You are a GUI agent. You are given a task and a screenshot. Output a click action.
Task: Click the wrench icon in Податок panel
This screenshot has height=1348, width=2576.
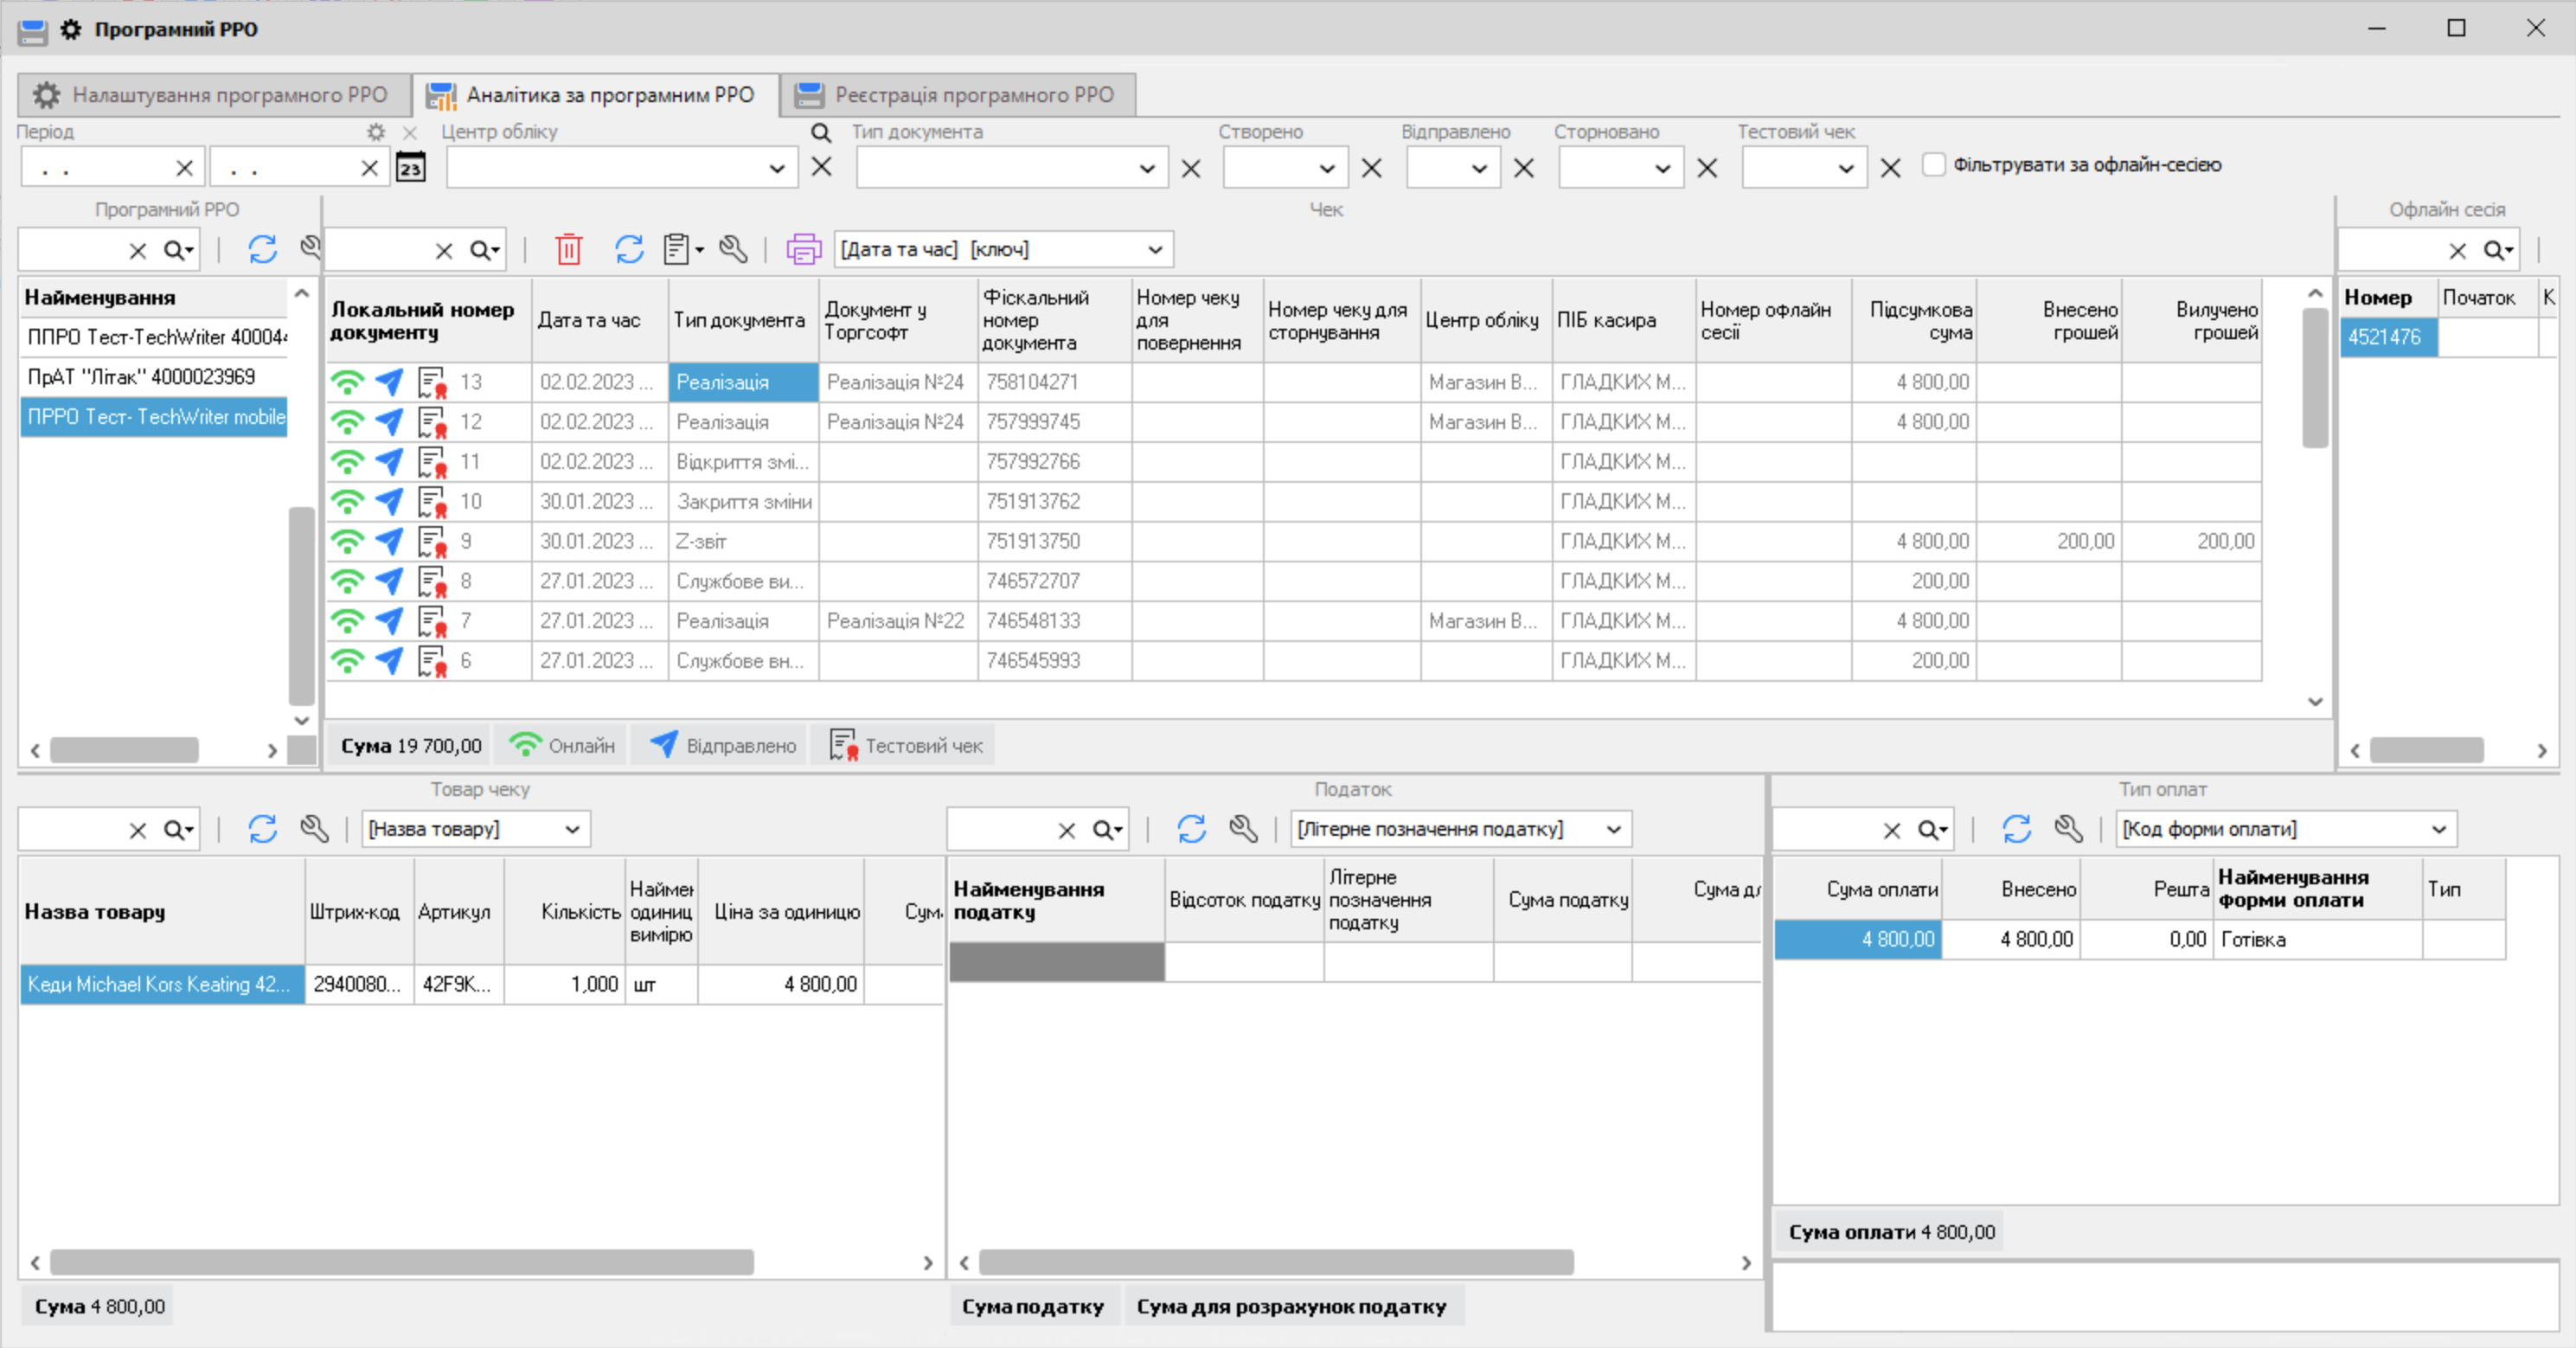pyautogui.click(x=1243, y=829)
